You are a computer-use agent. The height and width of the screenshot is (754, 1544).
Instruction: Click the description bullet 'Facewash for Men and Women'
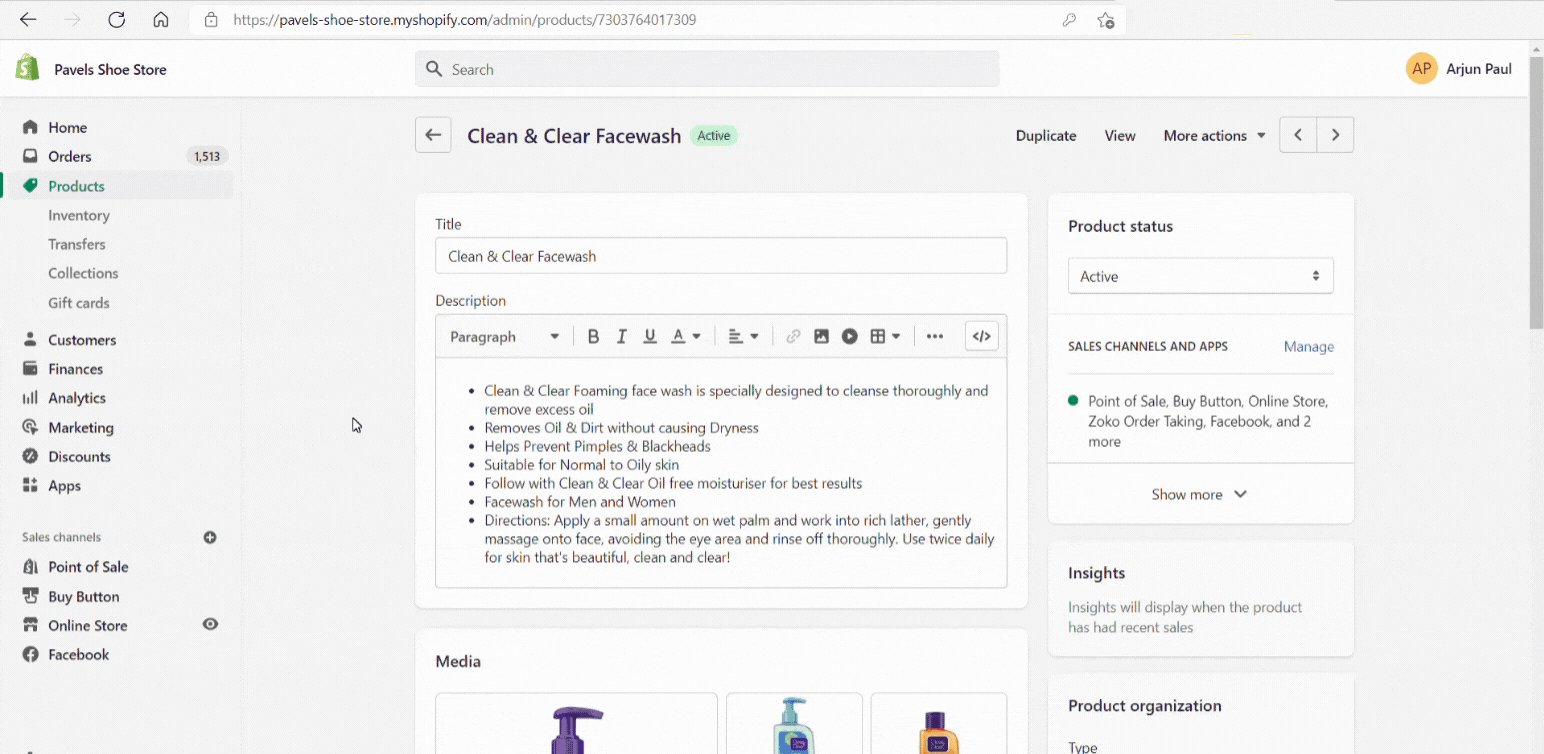(x=580, y=502)
